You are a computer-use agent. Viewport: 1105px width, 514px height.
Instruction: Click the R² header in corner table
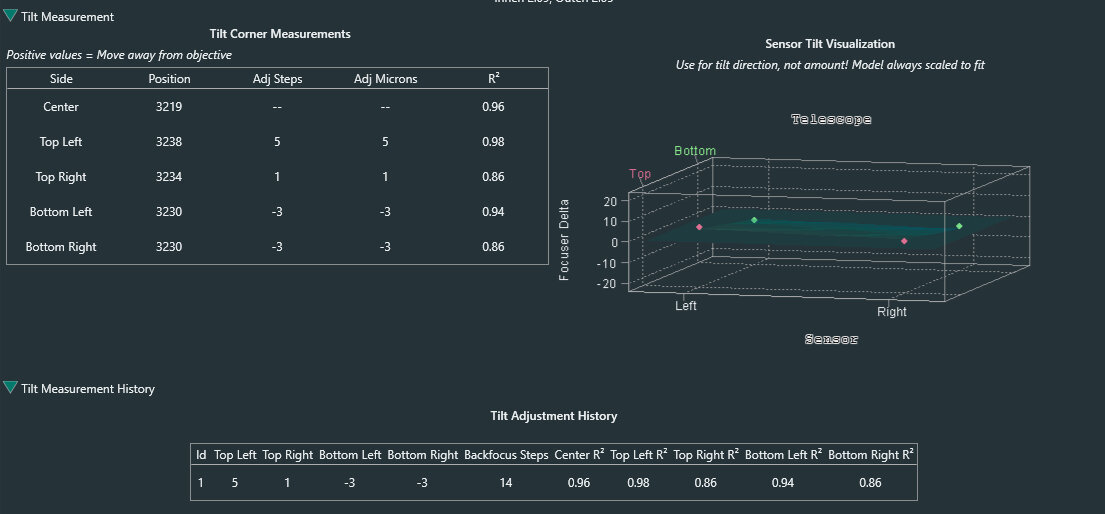pyautogui.click(x=493, y=79)
